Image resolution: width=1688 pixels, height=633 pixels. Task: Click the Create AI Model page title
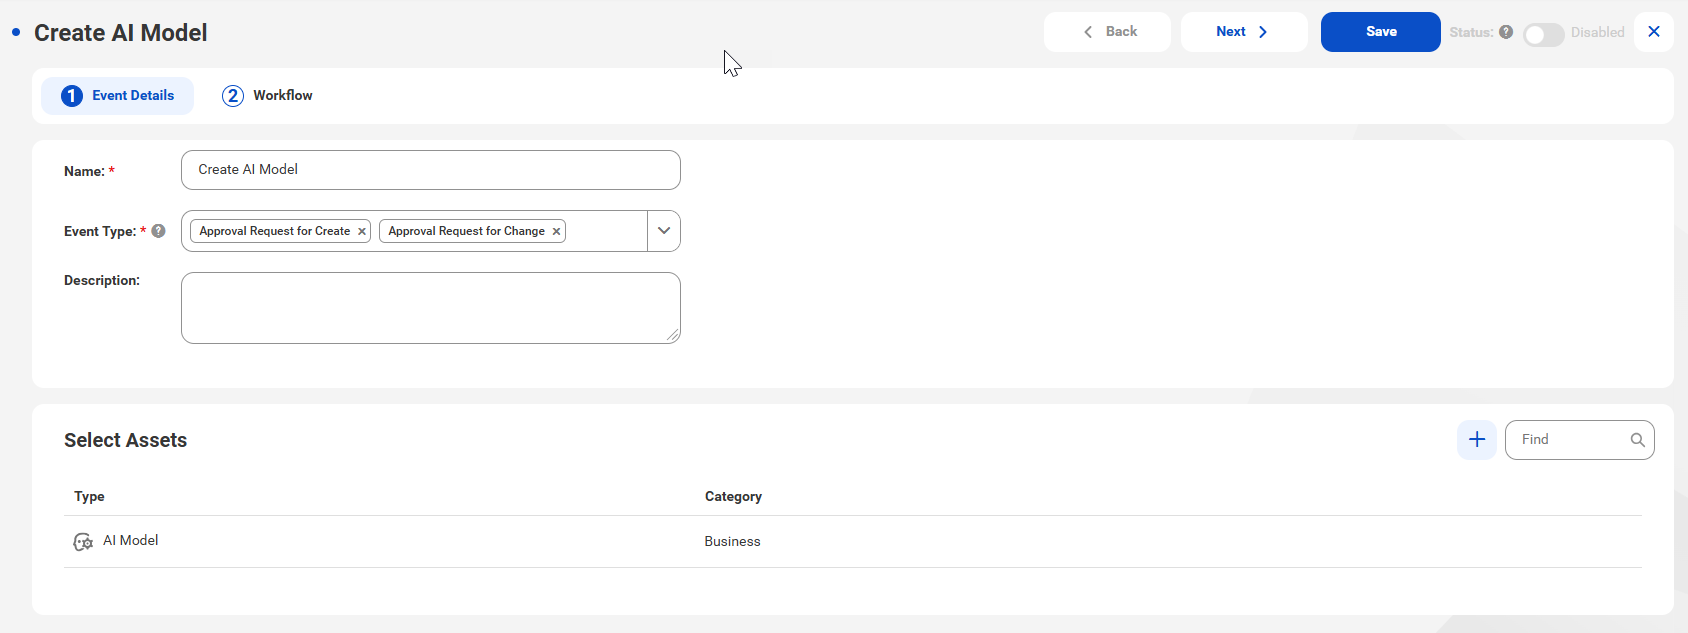tap(121, 33)
